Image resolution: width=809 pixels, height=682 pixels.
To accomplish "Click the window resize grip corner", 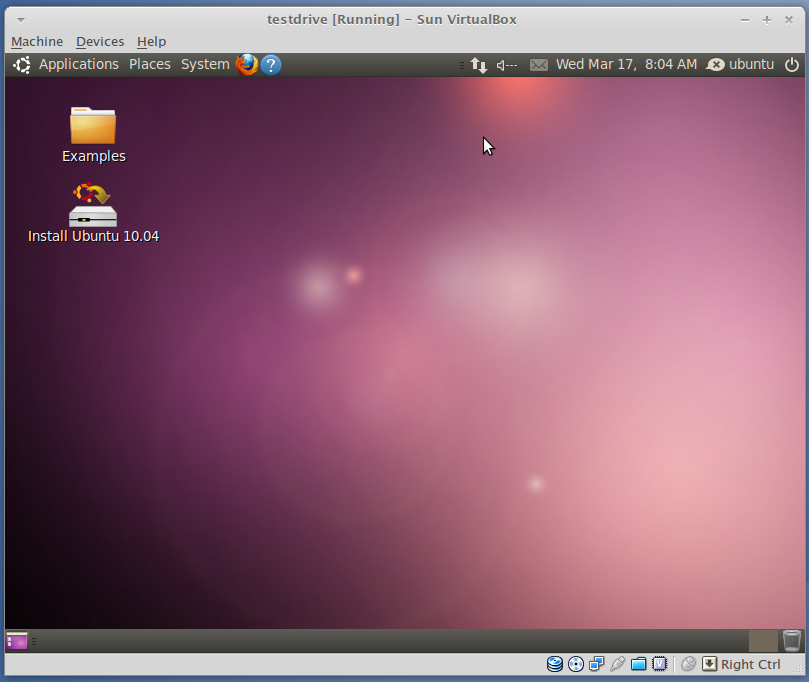I will [800, 669].
